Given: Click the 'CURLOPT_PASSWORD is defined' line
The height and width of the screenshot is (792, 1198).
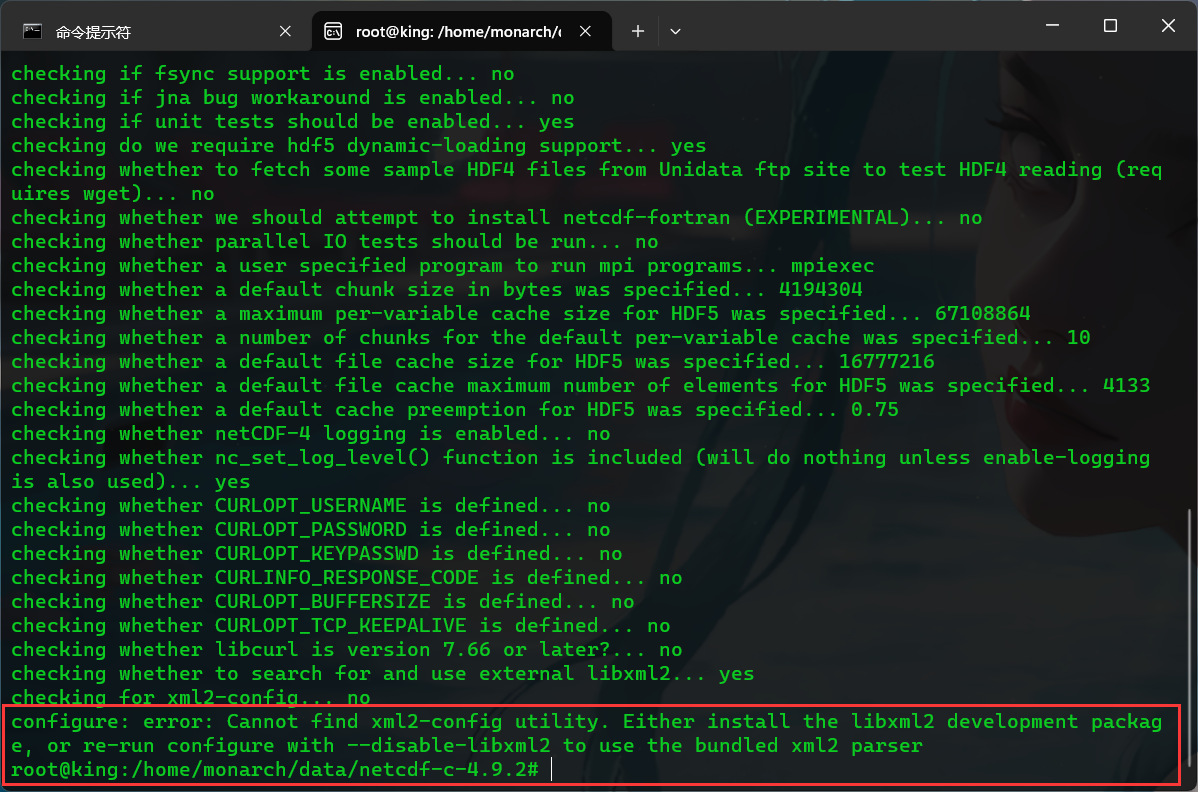Looking at the screenshot, I should (x=311, y=529).
